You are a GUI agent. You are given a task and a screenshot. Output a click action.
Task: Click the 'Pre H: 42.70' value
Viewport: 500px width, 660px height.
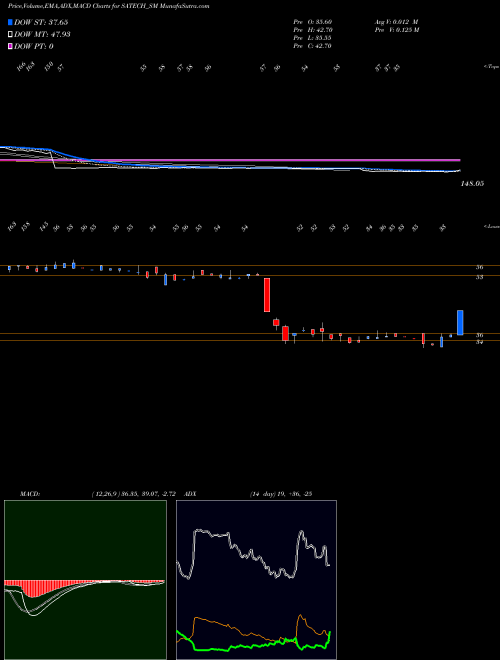(x=313, y=30)
